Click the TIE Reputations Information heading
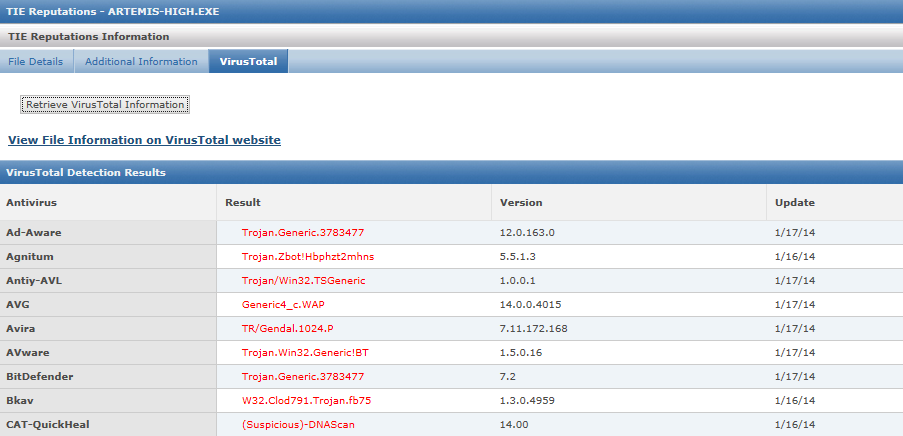The height and width of the screenshot is (436, 903). [89, 36]
